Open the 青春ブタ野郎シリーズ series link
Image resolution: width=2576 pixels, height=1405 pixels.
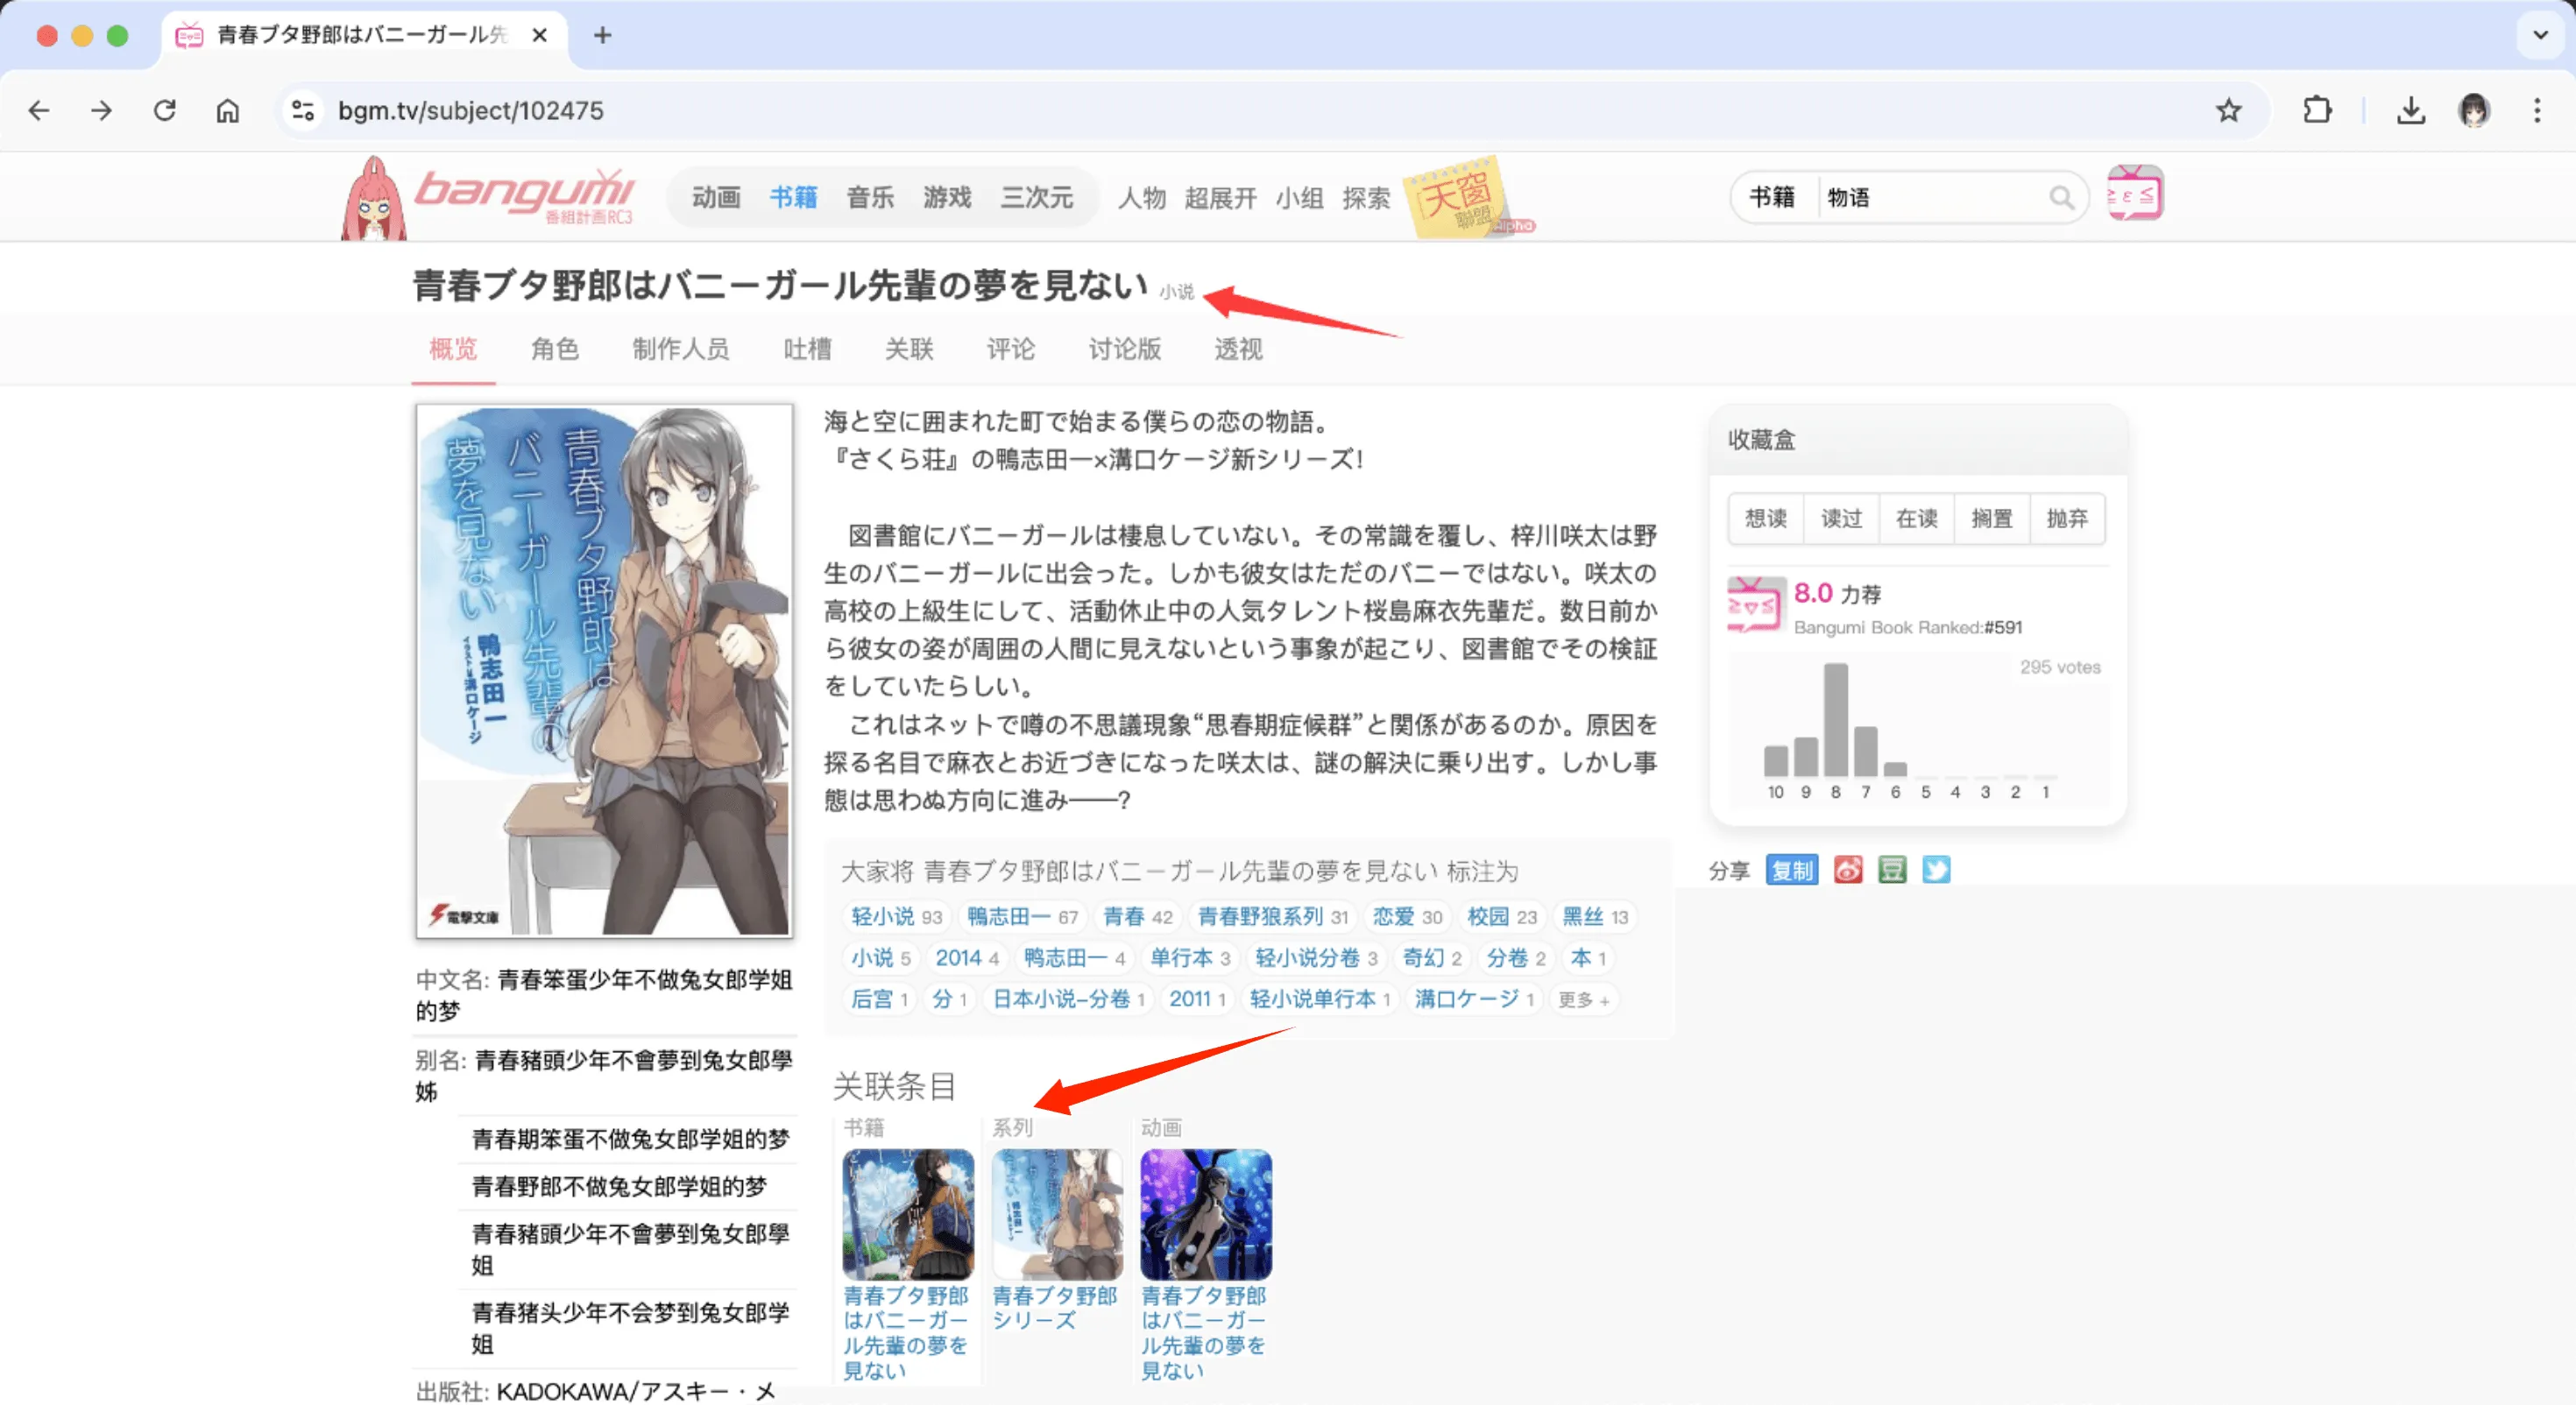1054,1308
